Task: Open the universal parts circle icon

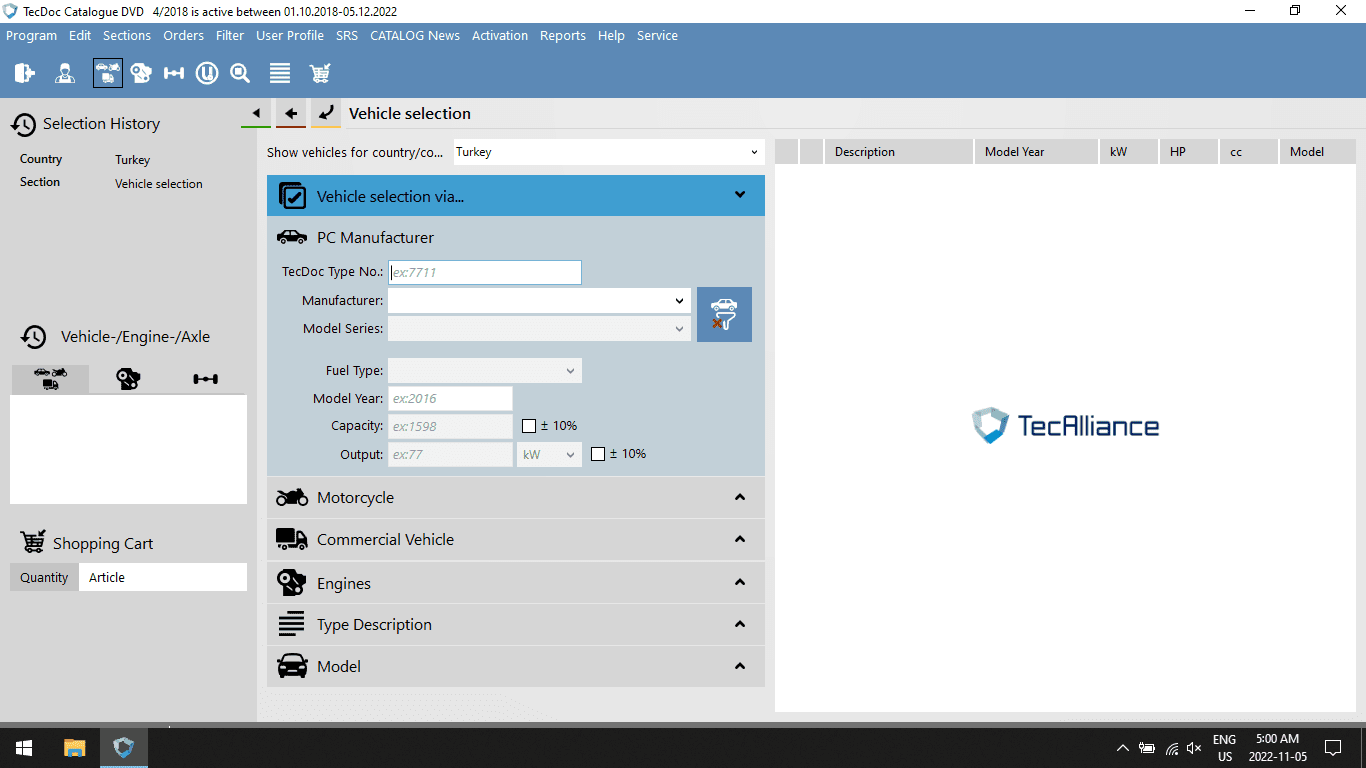Action: click(x=207, y=73)
